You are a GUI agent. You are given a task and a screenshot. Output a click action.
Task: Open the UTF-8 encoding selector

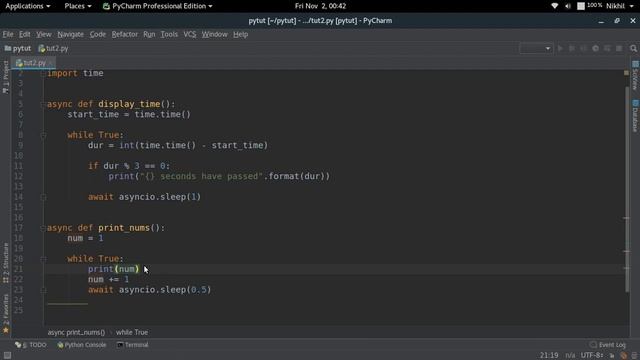point(592,356)
